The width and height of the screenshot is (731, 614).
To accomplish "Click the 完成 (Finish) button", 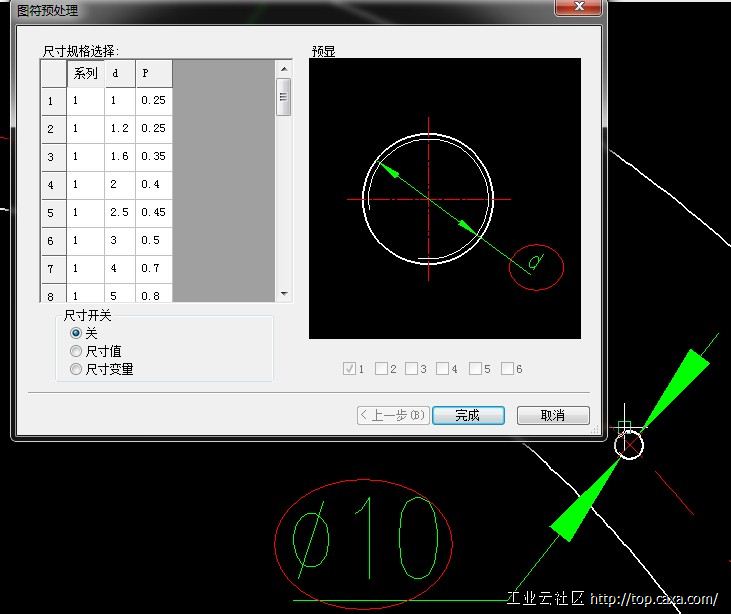I will click(467, 415).
